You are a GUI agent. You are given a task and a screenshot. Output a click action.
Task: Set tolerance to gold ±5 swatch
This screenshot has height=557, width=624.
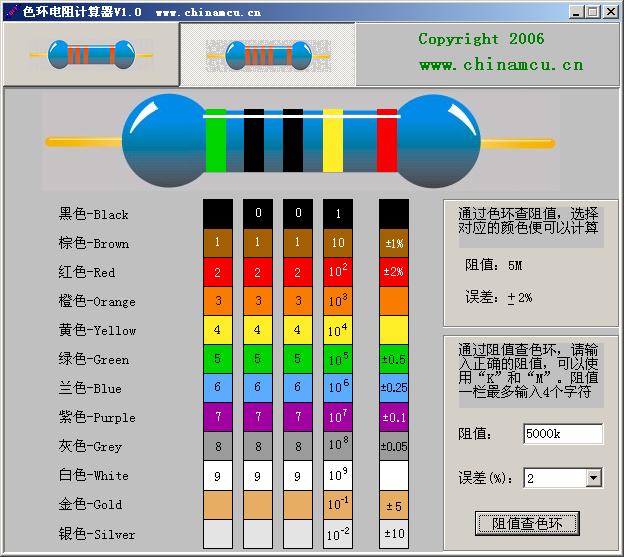coord(394,505)
